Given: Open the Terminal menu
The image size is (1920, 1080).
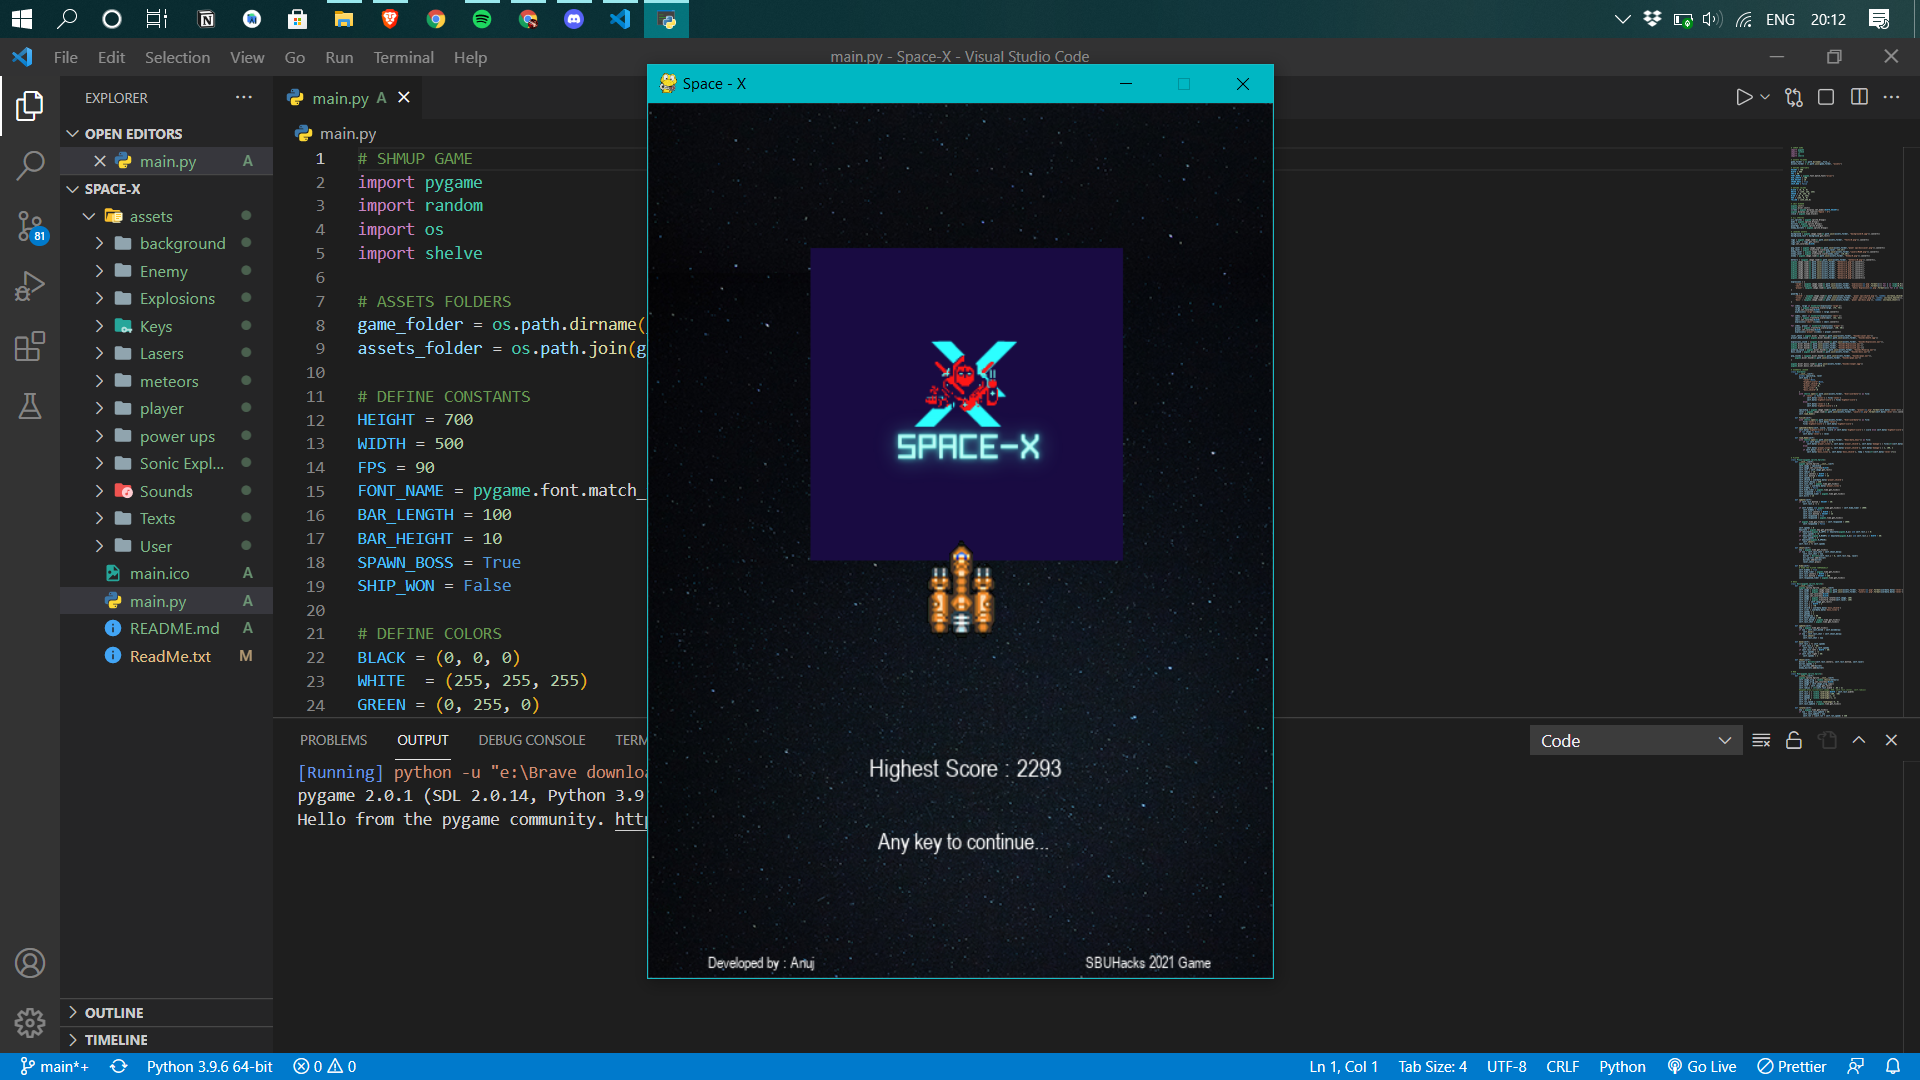Looking at the screenshot, I should pos(403,57).
